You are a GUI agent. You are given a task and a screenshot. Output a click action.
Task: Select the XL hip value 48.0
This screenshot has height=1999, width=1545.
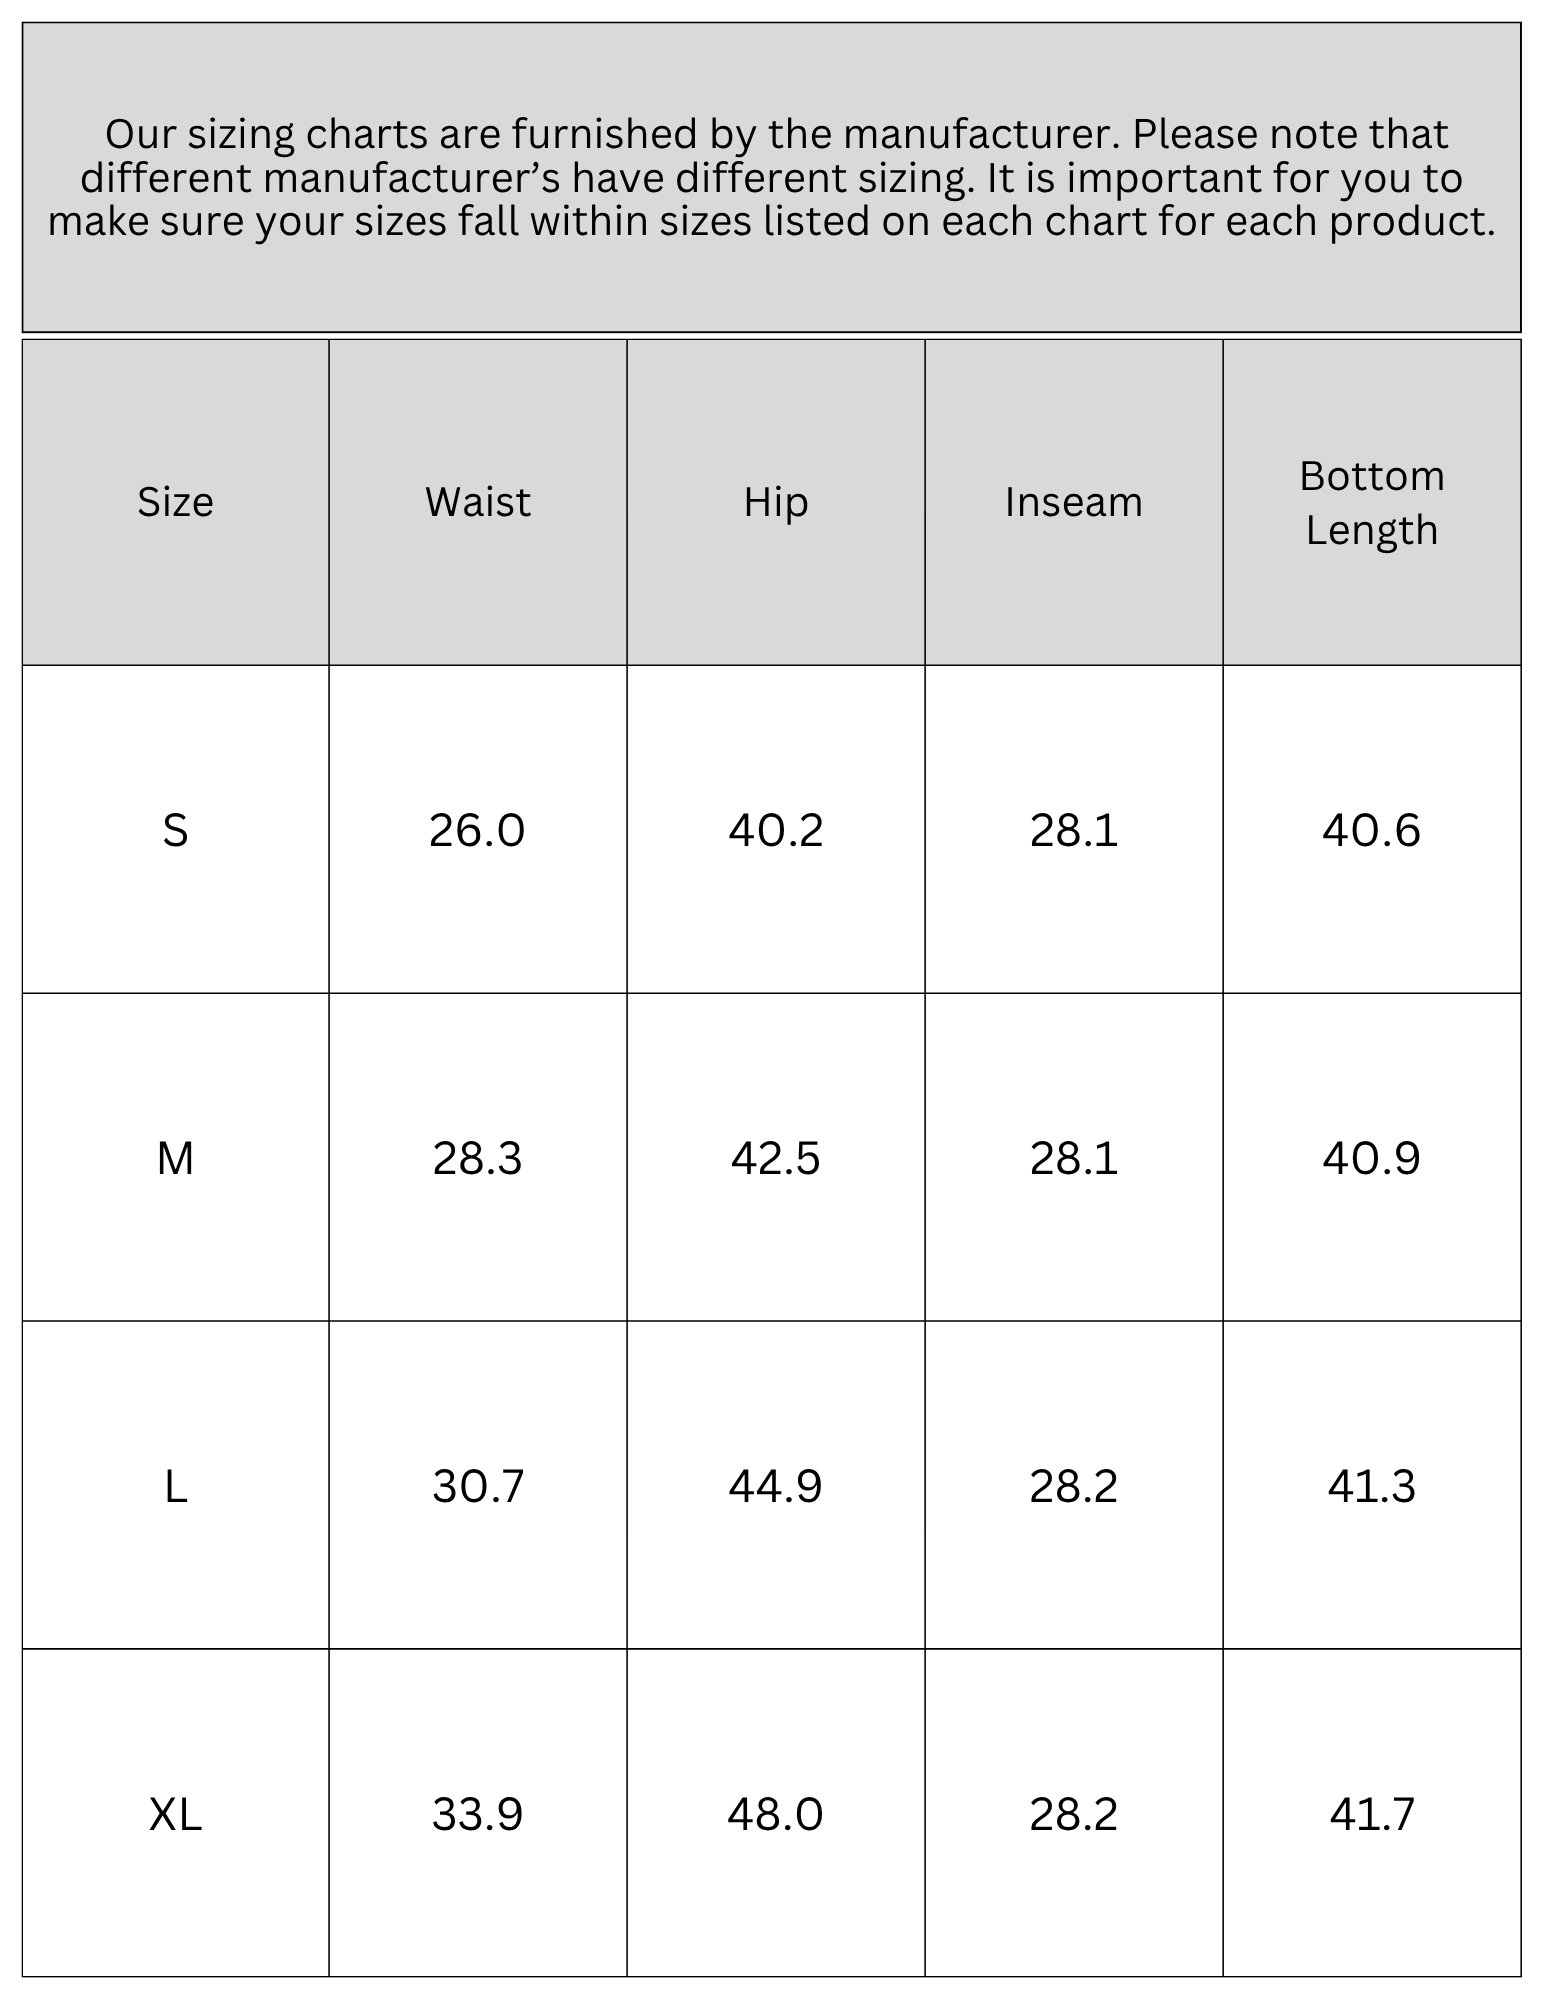click(x=776, y=1814)
